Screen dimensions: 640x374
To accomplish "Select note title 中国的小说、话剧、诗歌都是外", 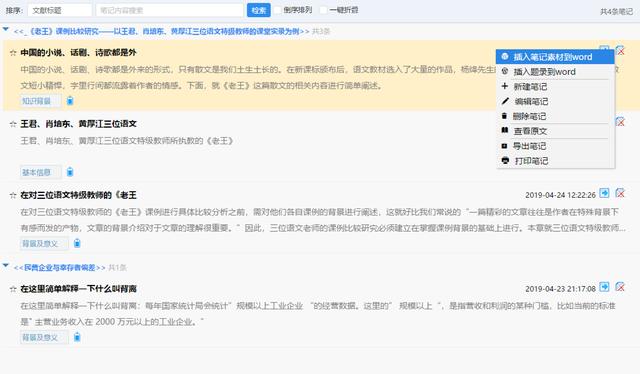I will point(78,53).
